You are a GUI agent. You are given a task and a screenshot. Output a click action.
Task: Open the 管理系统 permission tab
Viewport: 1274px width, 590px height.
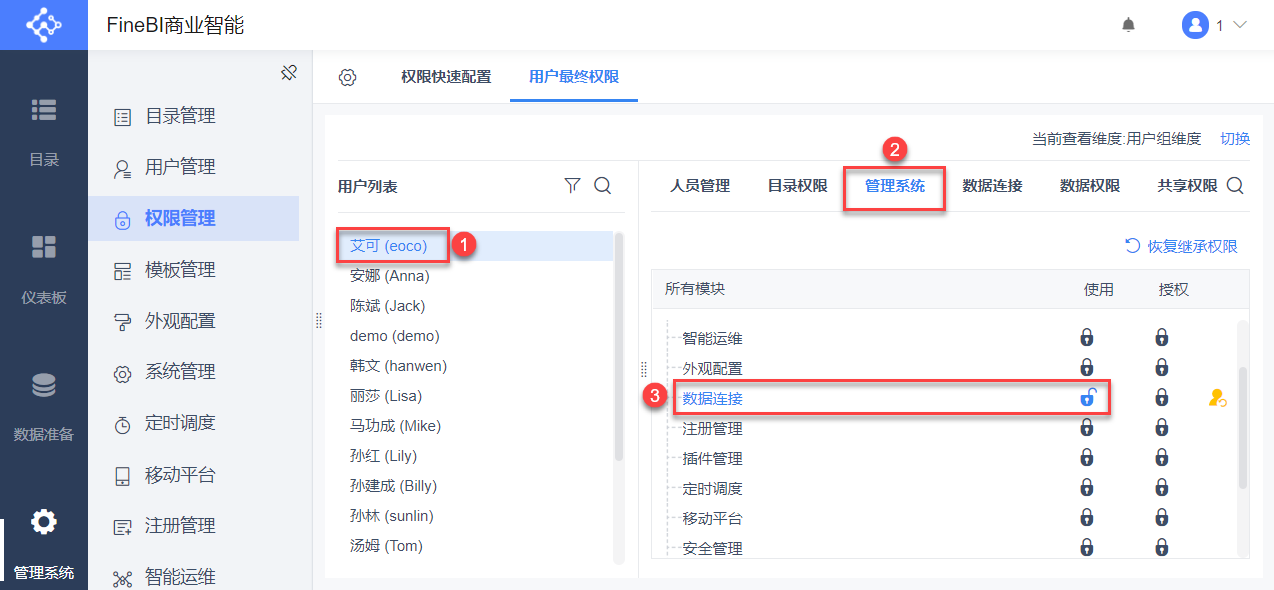pyautogui.click(x=895, y=186)
